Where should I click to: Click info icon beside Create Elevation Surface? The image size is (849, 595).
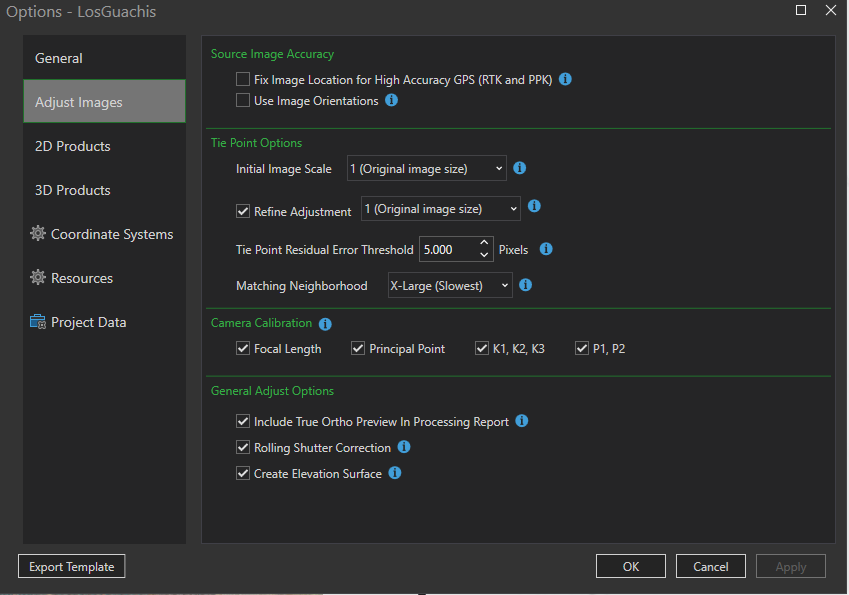(395, 473)
